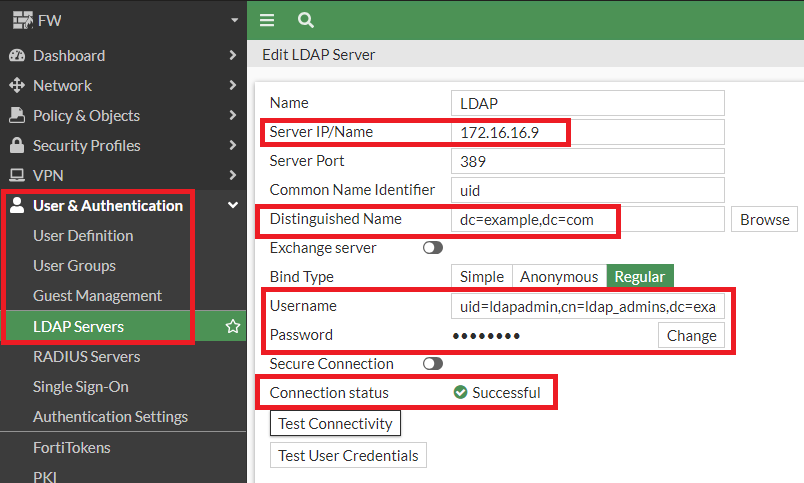Open FortiTokens menu item

pyautogui.click(x=72, y=448)
